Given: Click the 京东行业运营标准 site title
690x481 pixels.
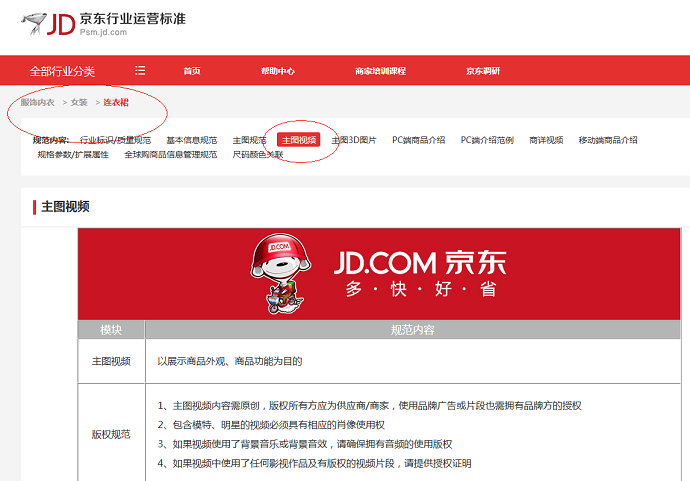Looking at the screenshot, I should (132, 18).
